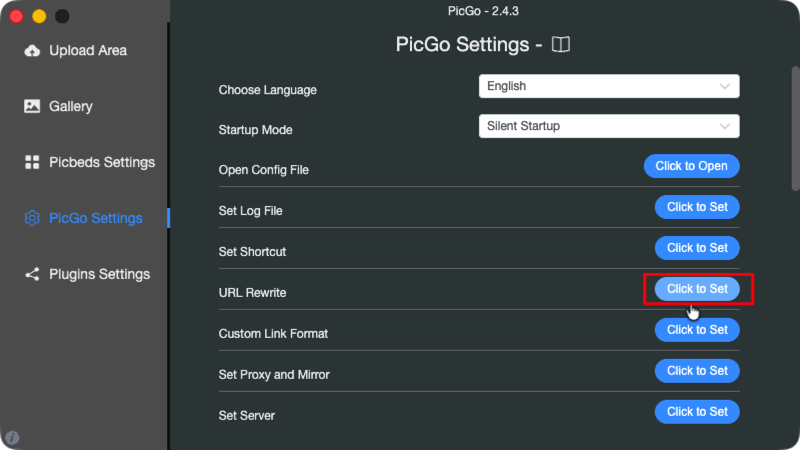The image size is (800, 450).
Task: Open the Upload Area menu item
Action: [88, 50]
